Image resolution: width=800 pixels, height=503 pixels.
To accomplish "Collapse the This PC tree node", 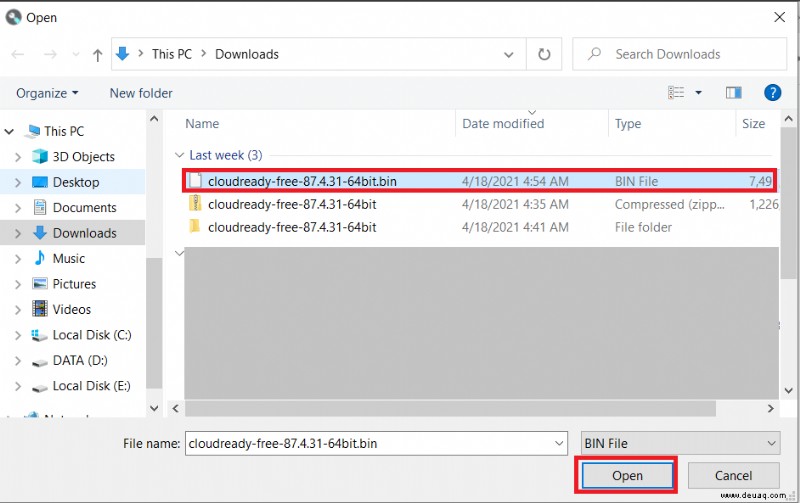I will coord(9,132).
